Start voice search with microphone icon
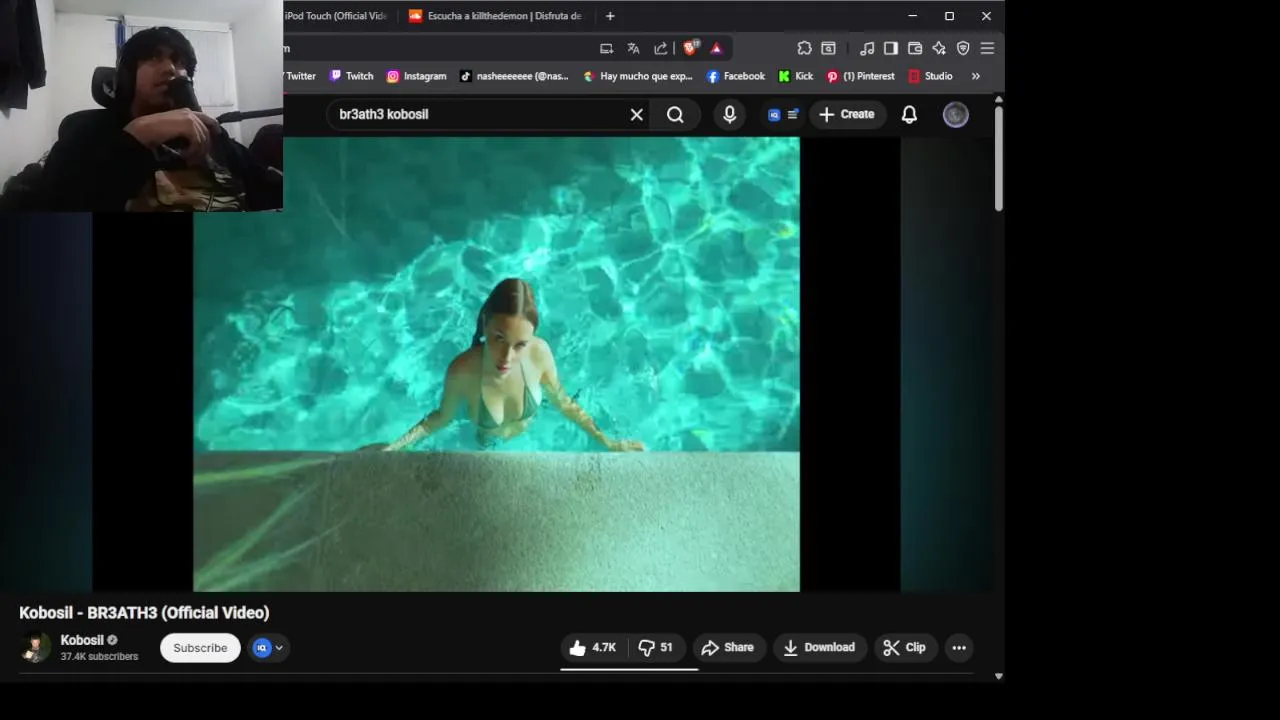The image size is (1280, 720). [729, 115]
